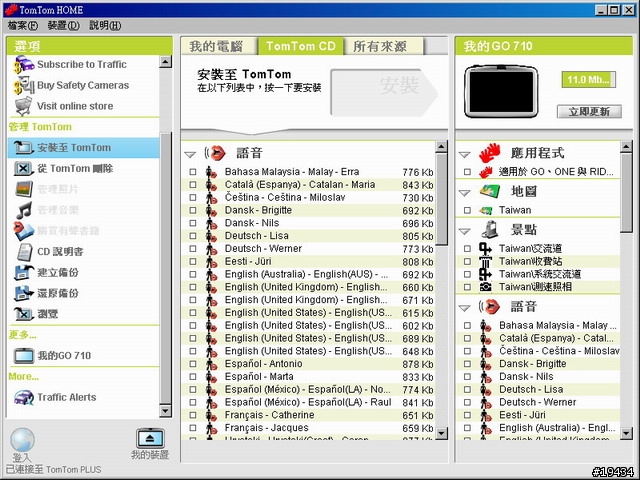Click the Subscribe to Traffic link
Viewport: 640px width, 480px height.
coord(82,64)
